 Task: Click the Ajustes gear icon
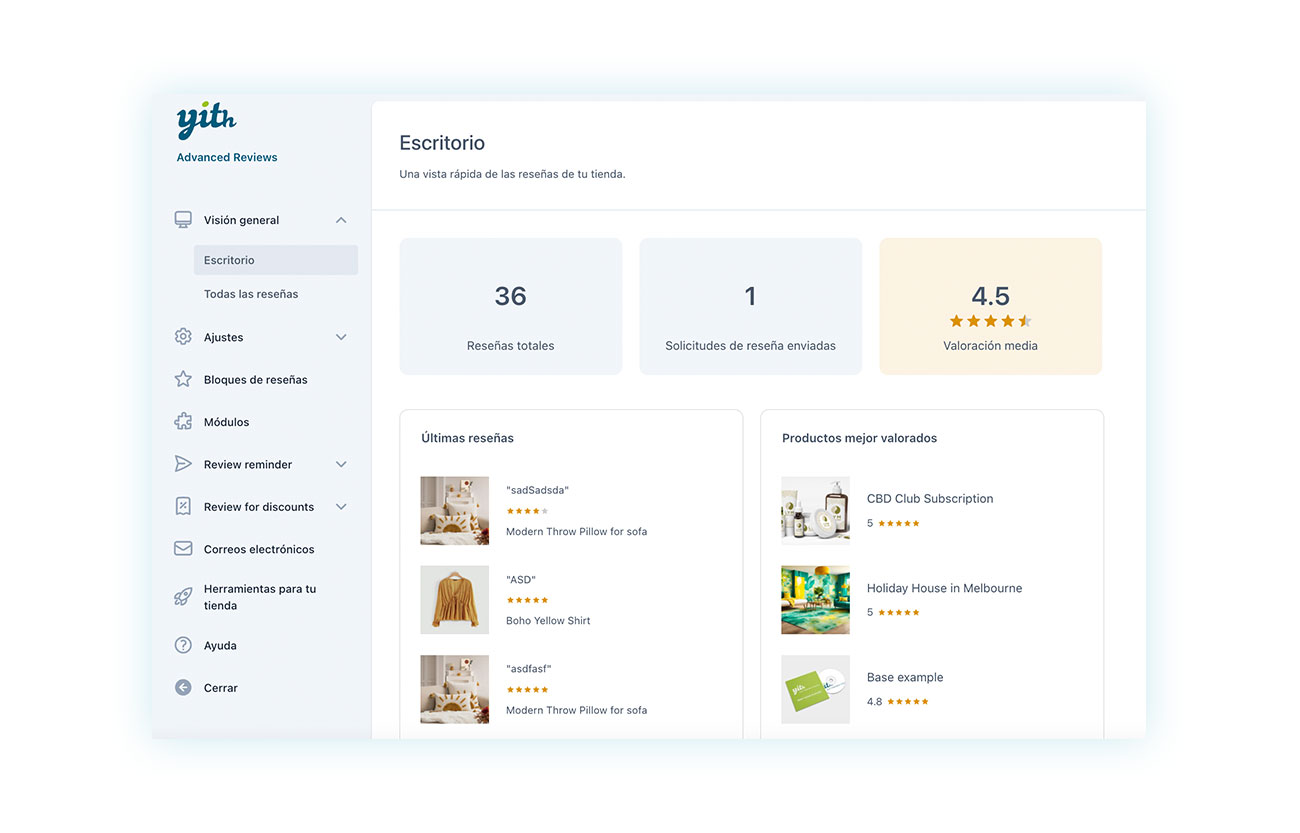click(x=183, y=337)
